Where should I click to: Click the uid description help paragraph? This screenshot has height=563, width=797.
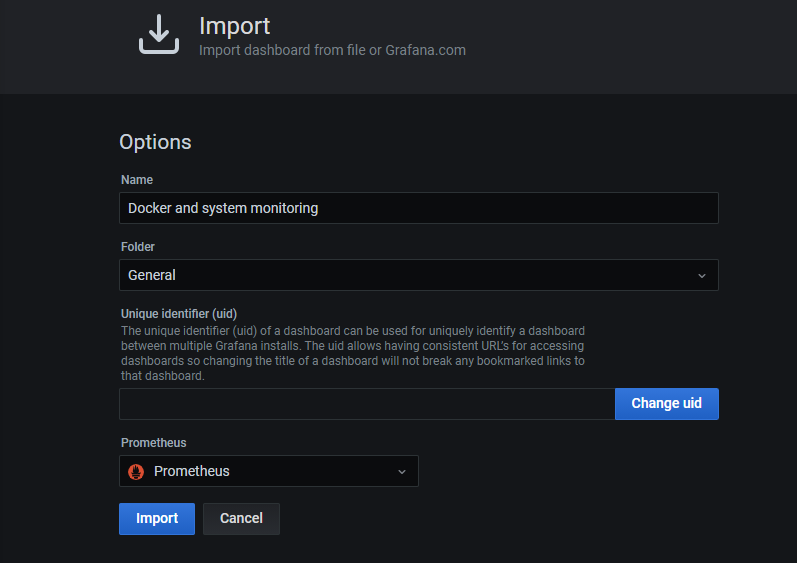click(x=352, y=353)
